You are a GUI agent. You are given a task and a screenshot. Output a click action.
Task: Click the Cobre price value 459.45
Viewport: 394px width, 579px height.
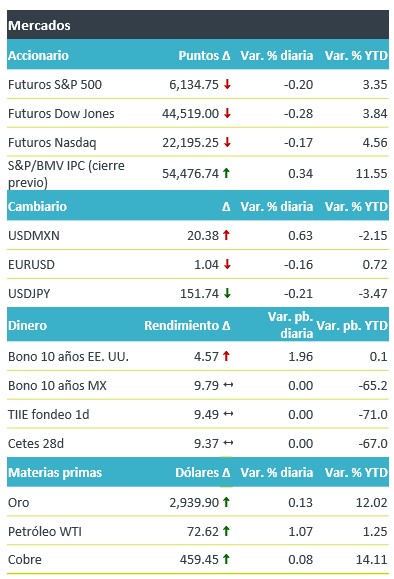[199, 559]
